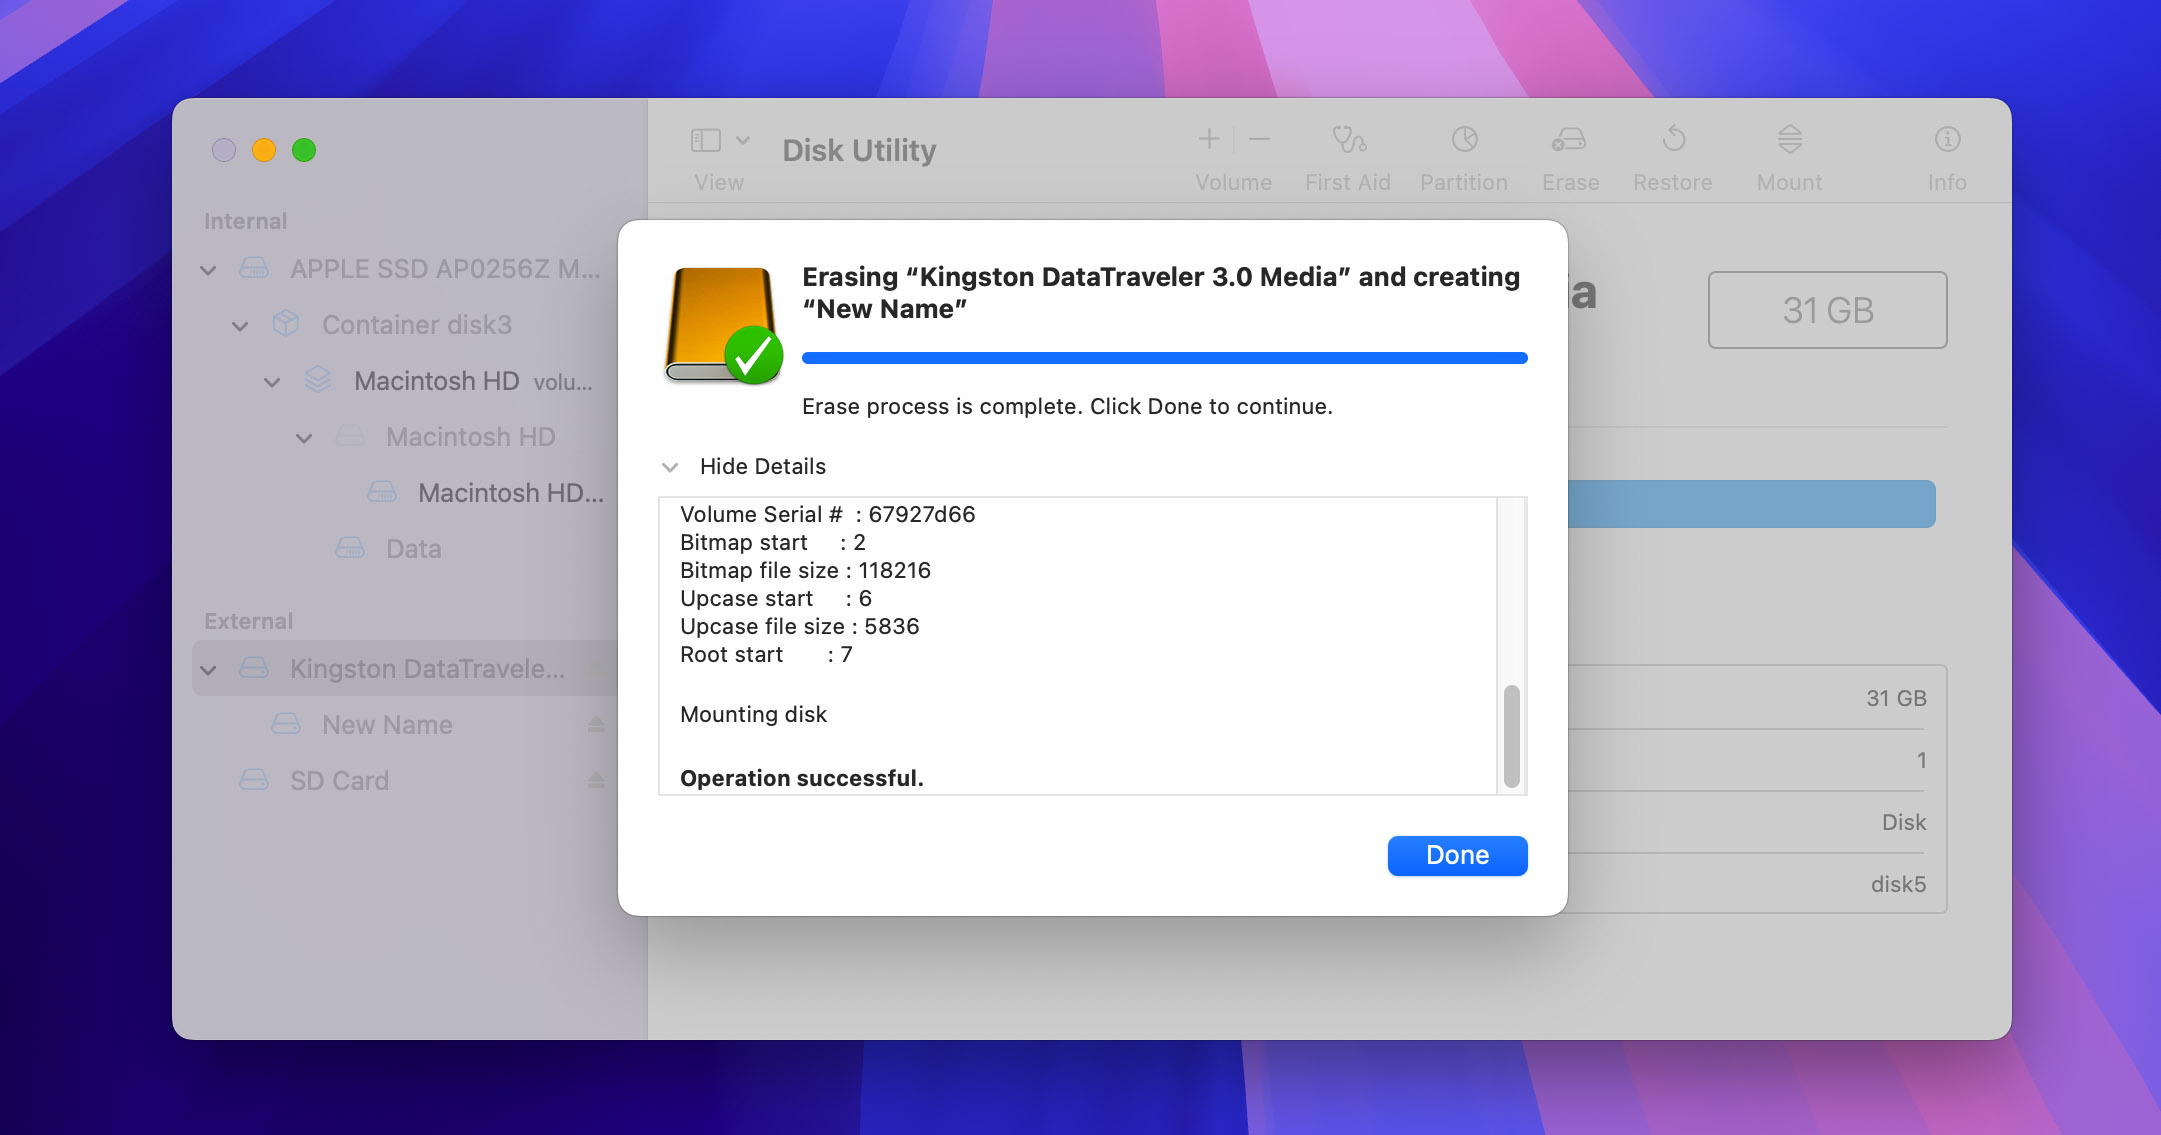
Task: Click the 'Upcase start : 6' log line
Action: pos(776,598)
